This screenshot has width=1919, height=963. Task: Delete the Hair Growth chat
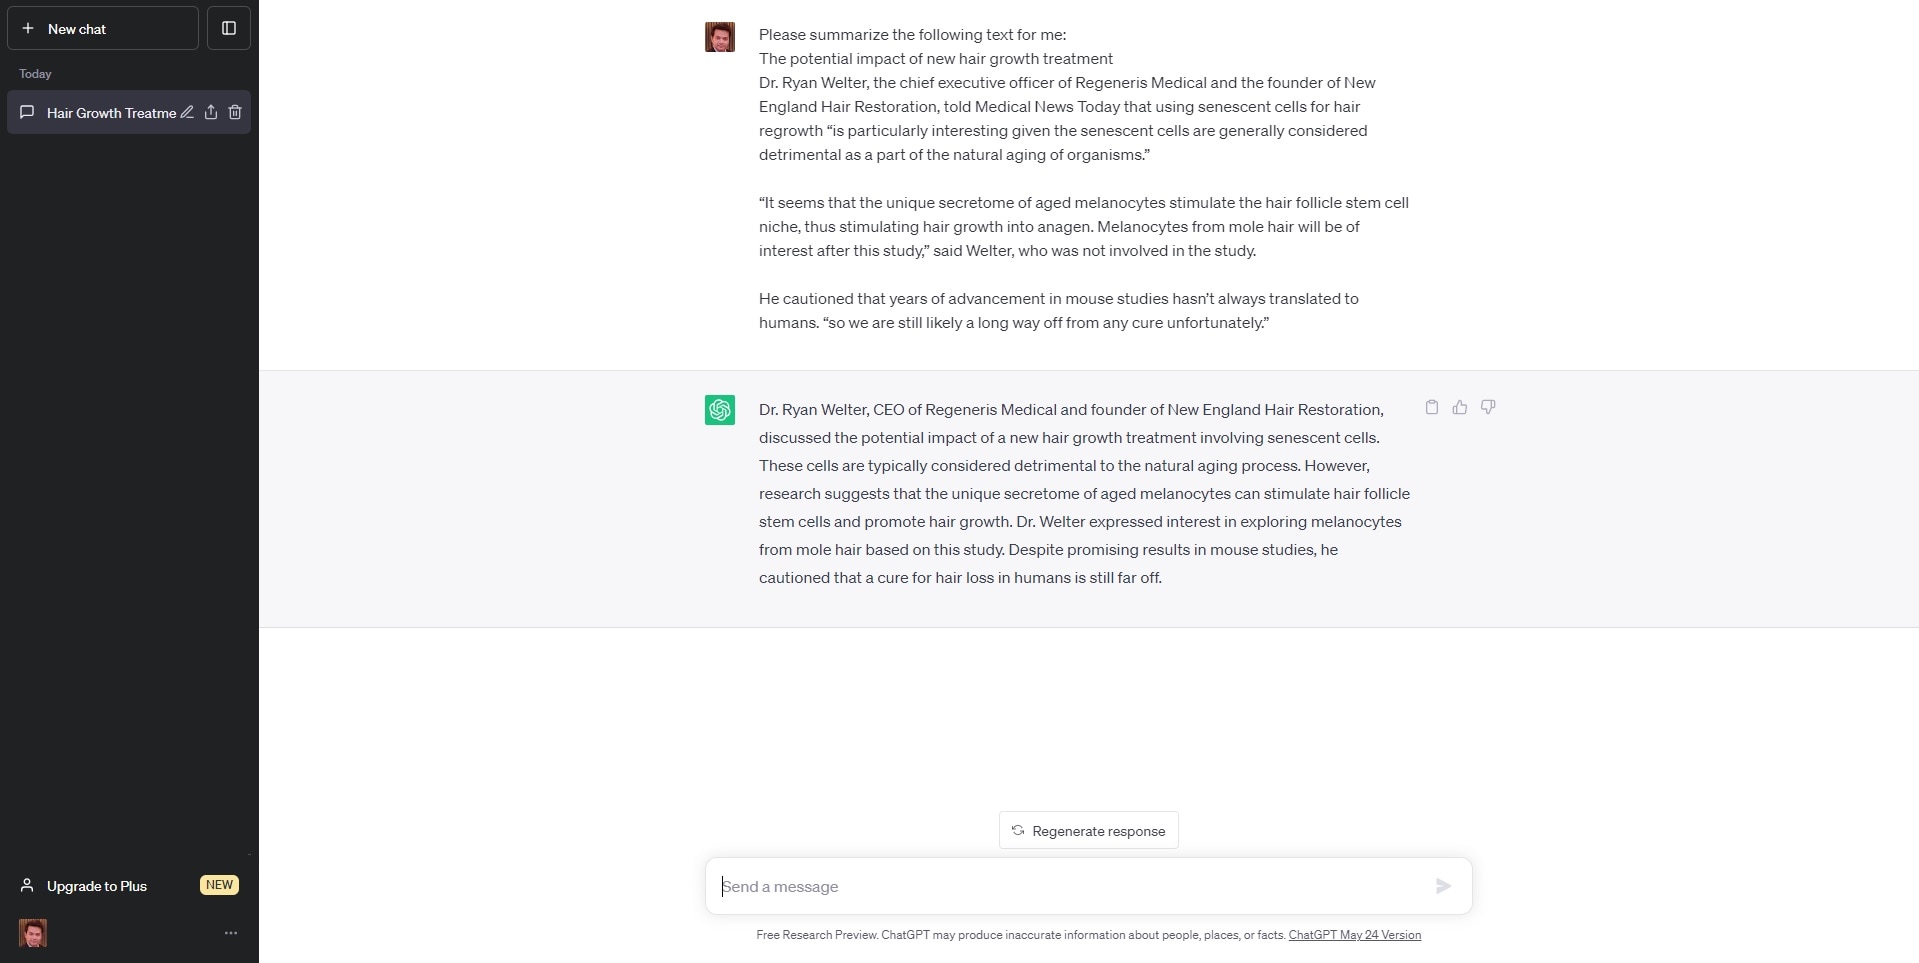click(235, 112)
